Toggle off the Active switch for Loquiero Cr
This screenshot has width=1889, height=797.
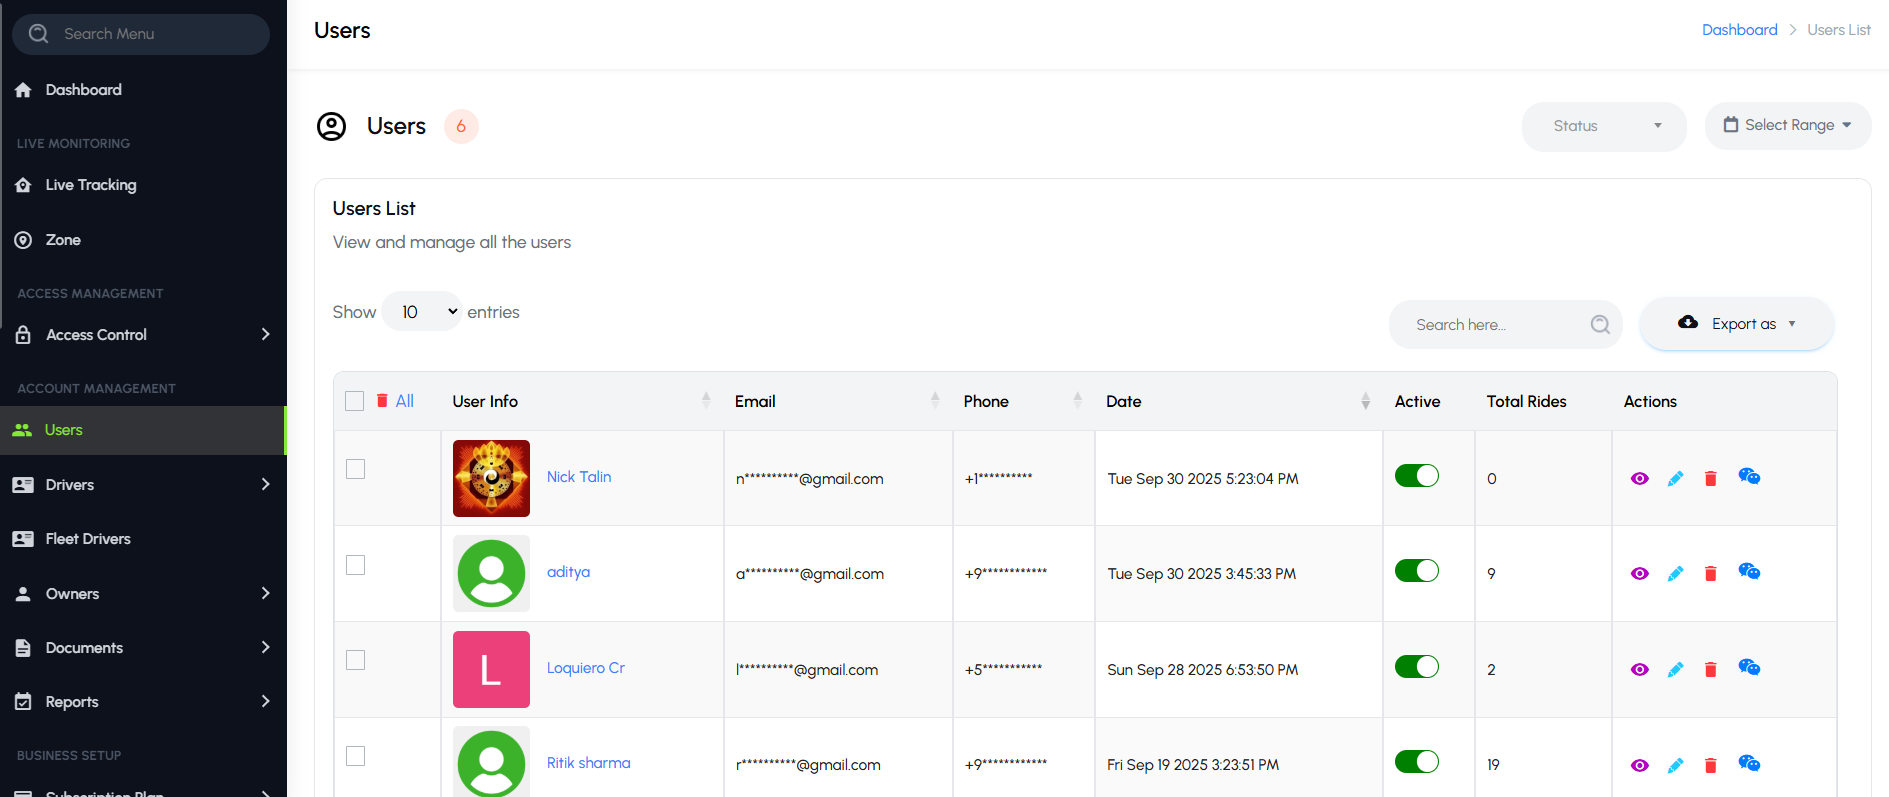(1416, 667)
